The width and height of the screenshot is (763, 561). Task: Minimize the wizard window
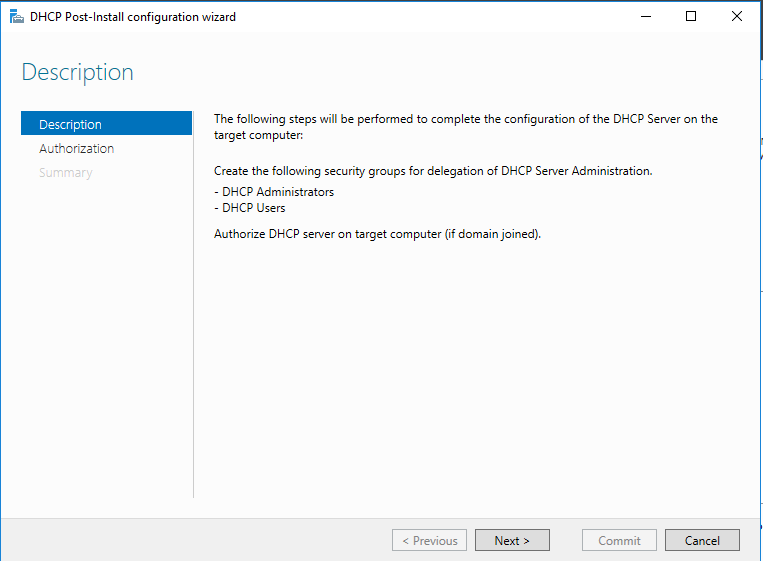(646, 17)
